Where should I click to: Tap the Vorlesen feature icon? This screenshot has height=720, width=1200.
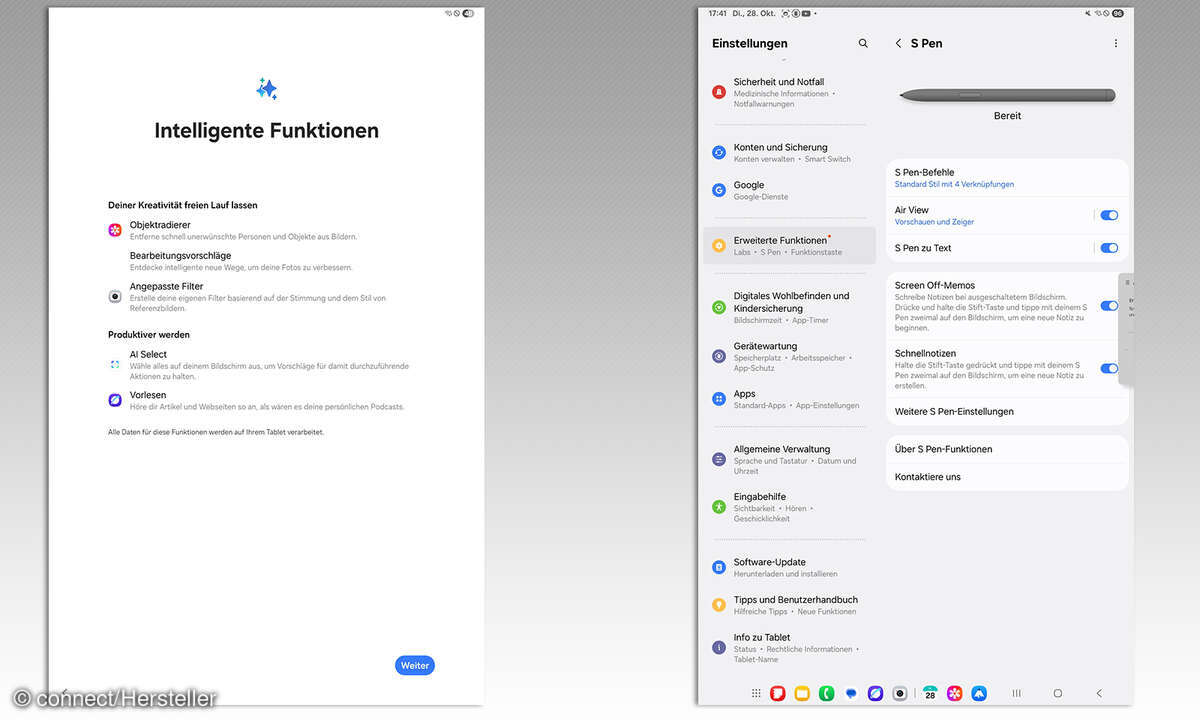(x=113, y=399)
